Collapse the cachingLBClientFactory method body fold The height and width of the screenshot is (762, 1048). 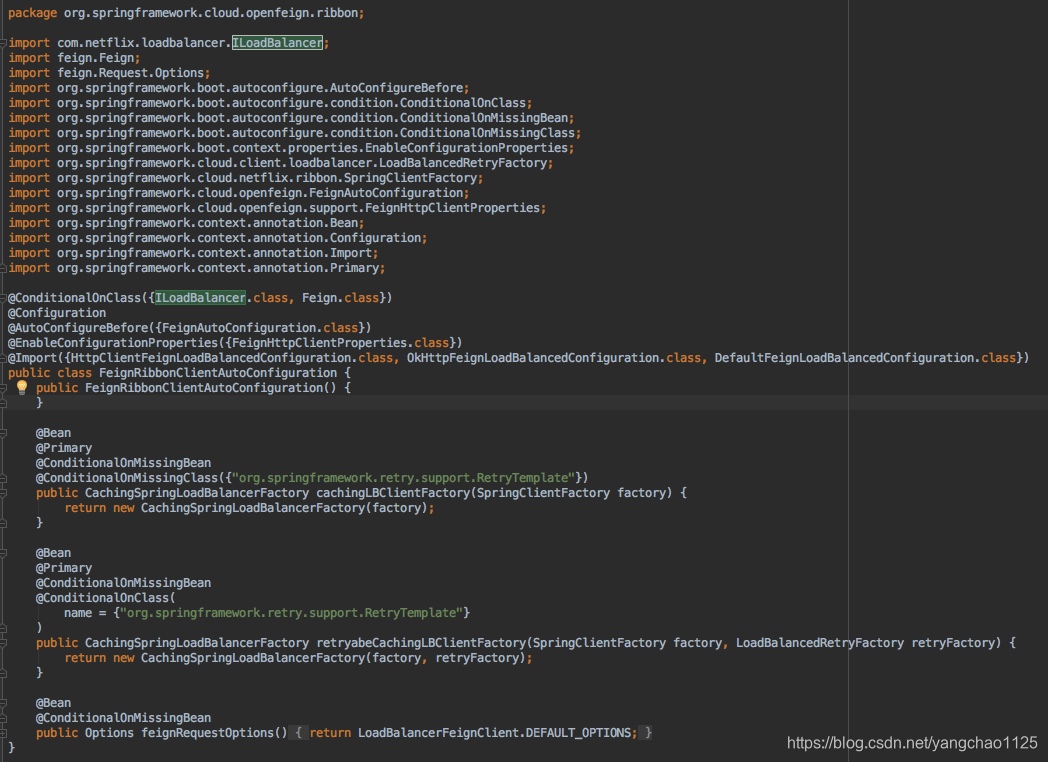pyautogui.click(x=3, y=493)
